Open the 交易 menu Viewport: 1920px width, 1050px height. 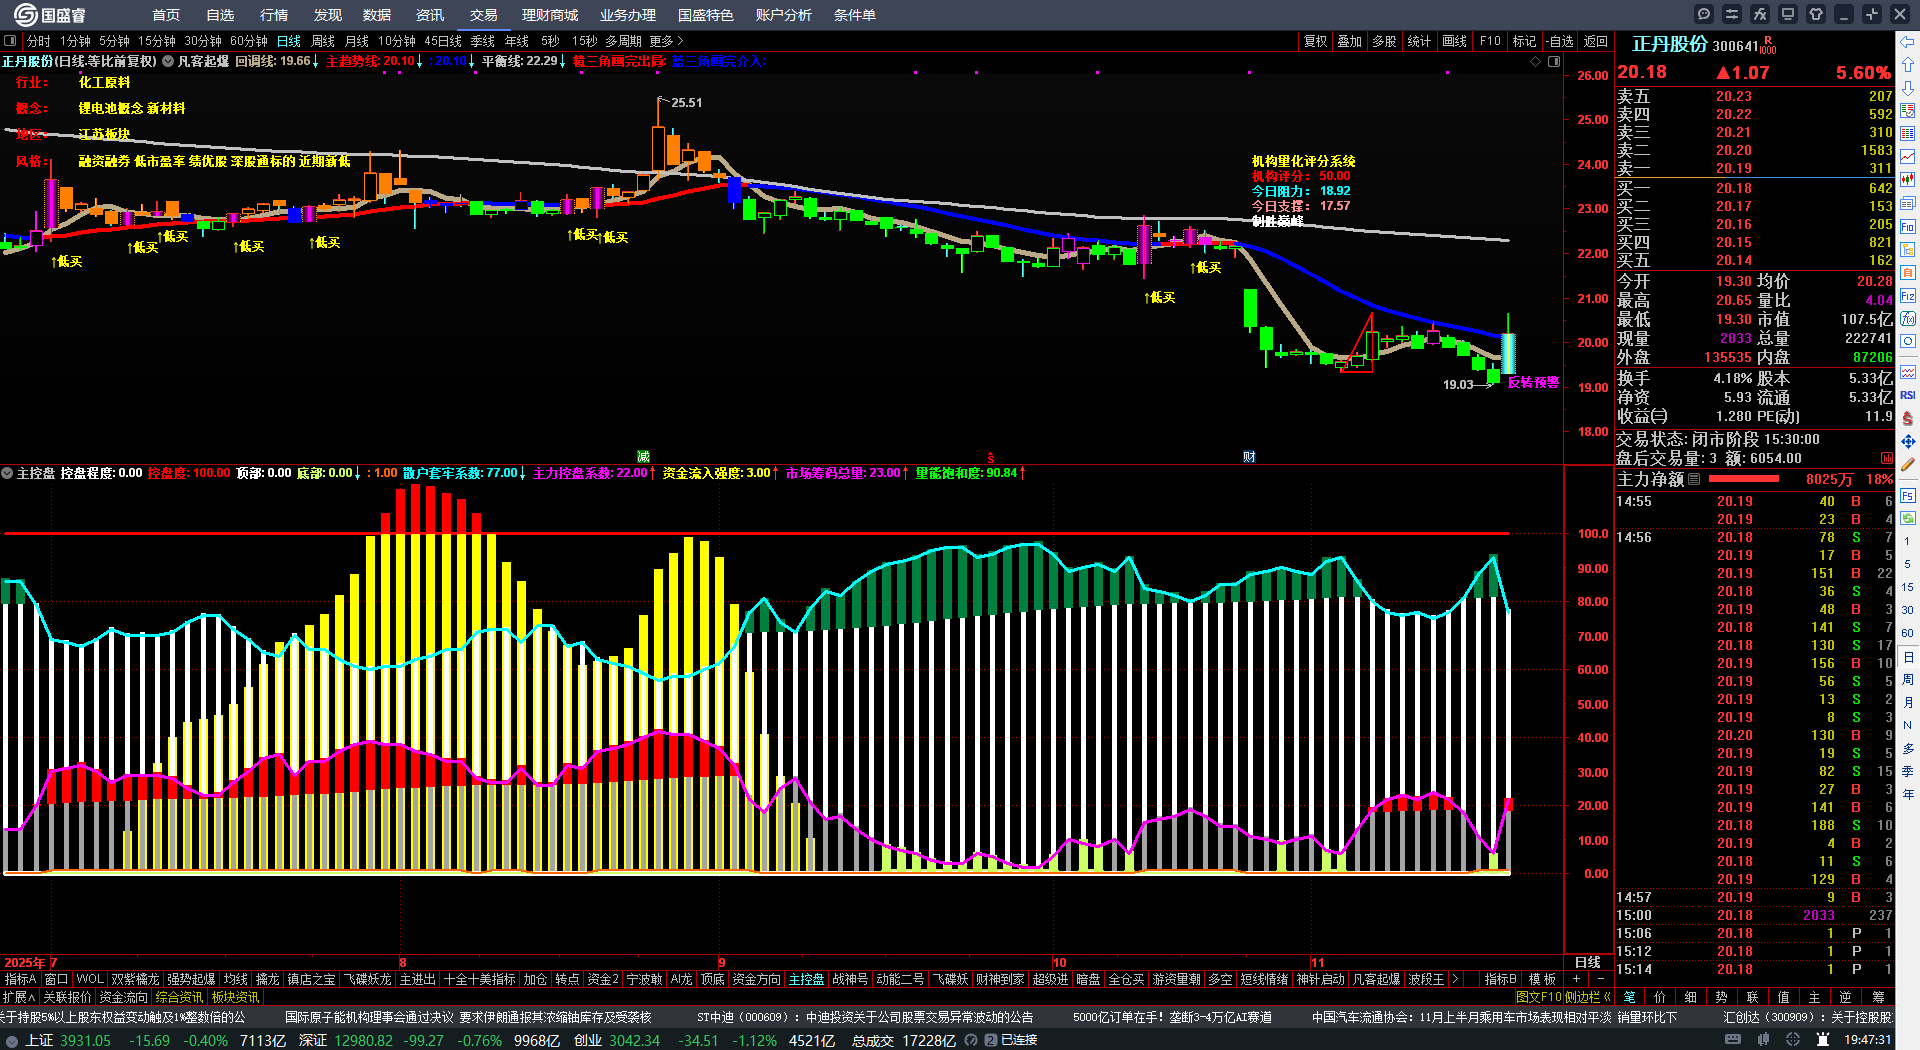484,15
